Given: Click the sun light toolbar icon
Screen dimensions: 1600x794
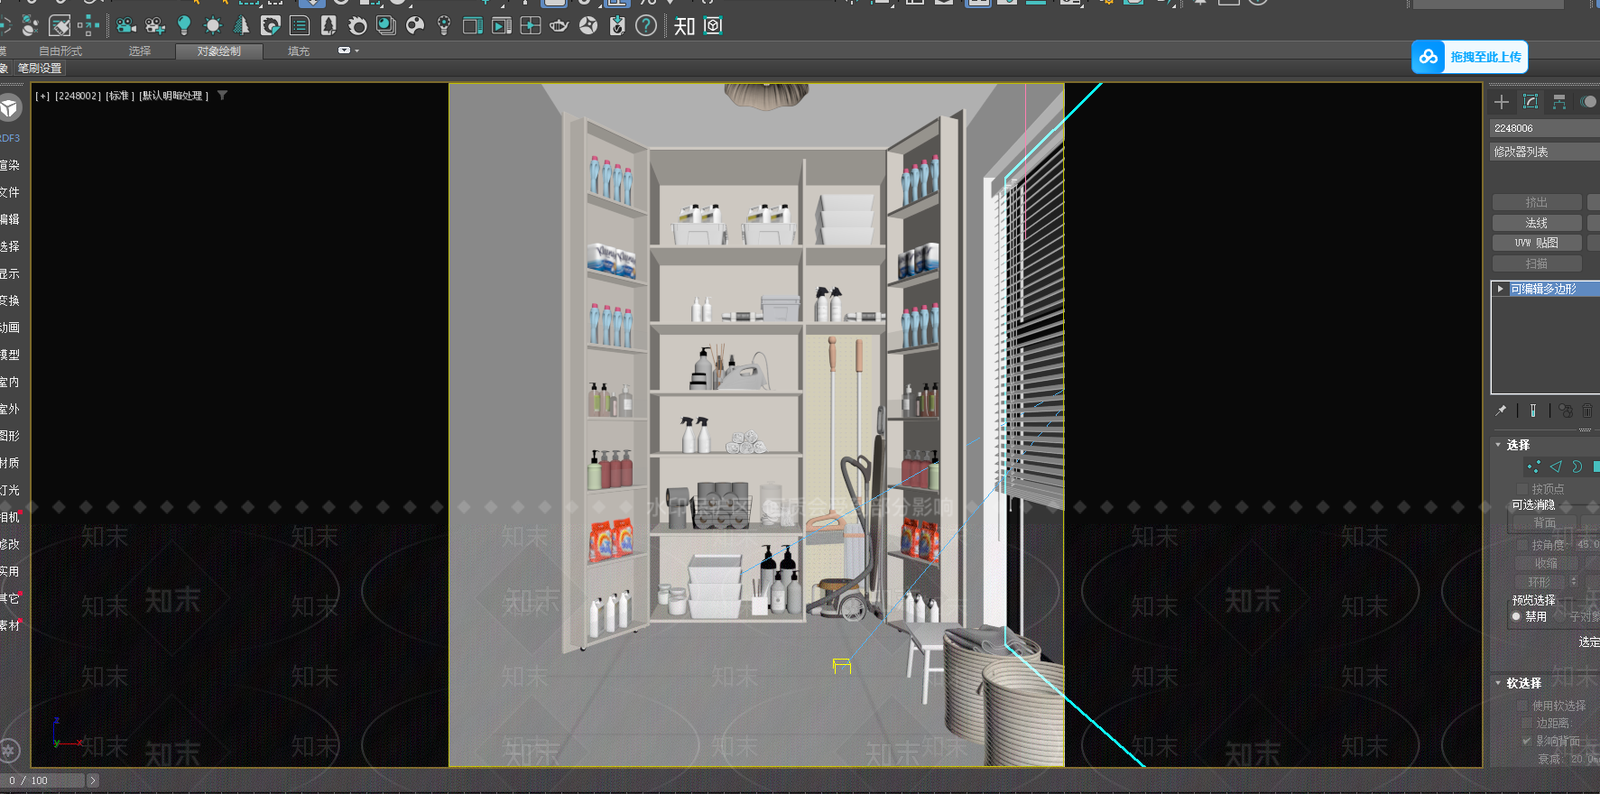Looking at the screenshot, I should pos(213,25).
